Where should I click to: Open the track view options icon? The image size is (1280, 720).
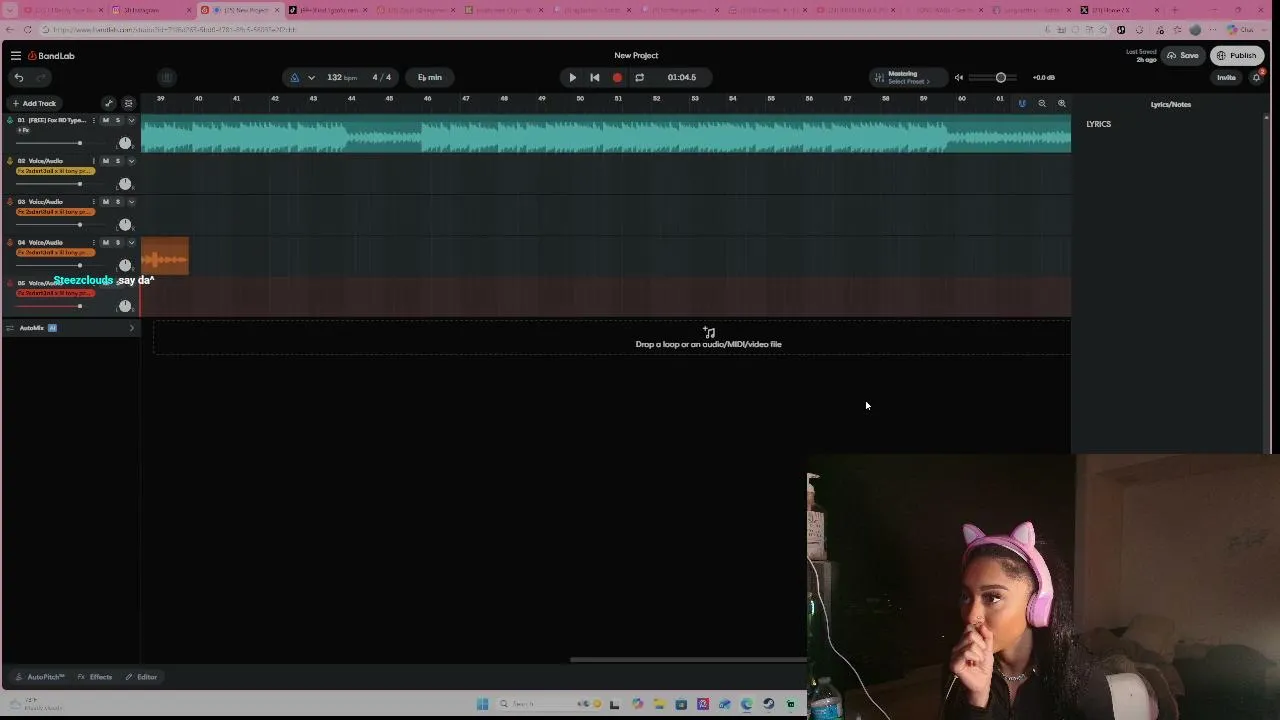tap(128, 103)
